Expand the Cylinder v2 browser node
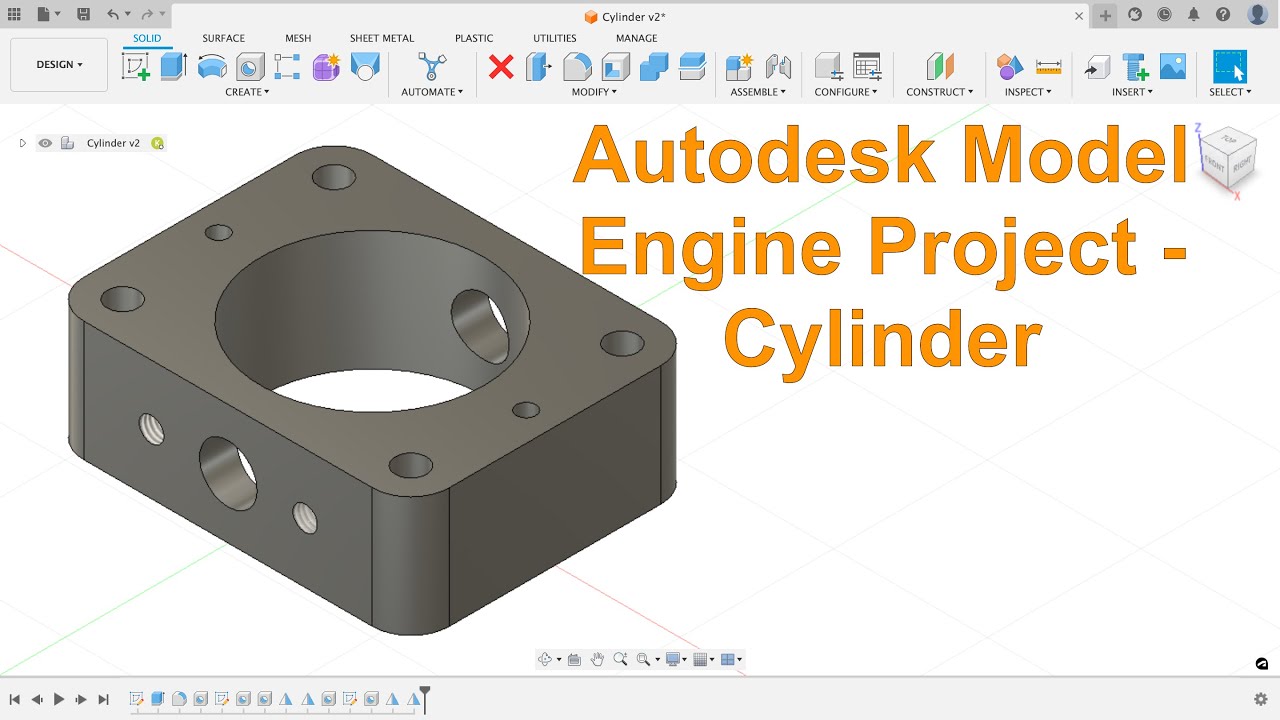The image size is (1280, 720). click(22, 143)
